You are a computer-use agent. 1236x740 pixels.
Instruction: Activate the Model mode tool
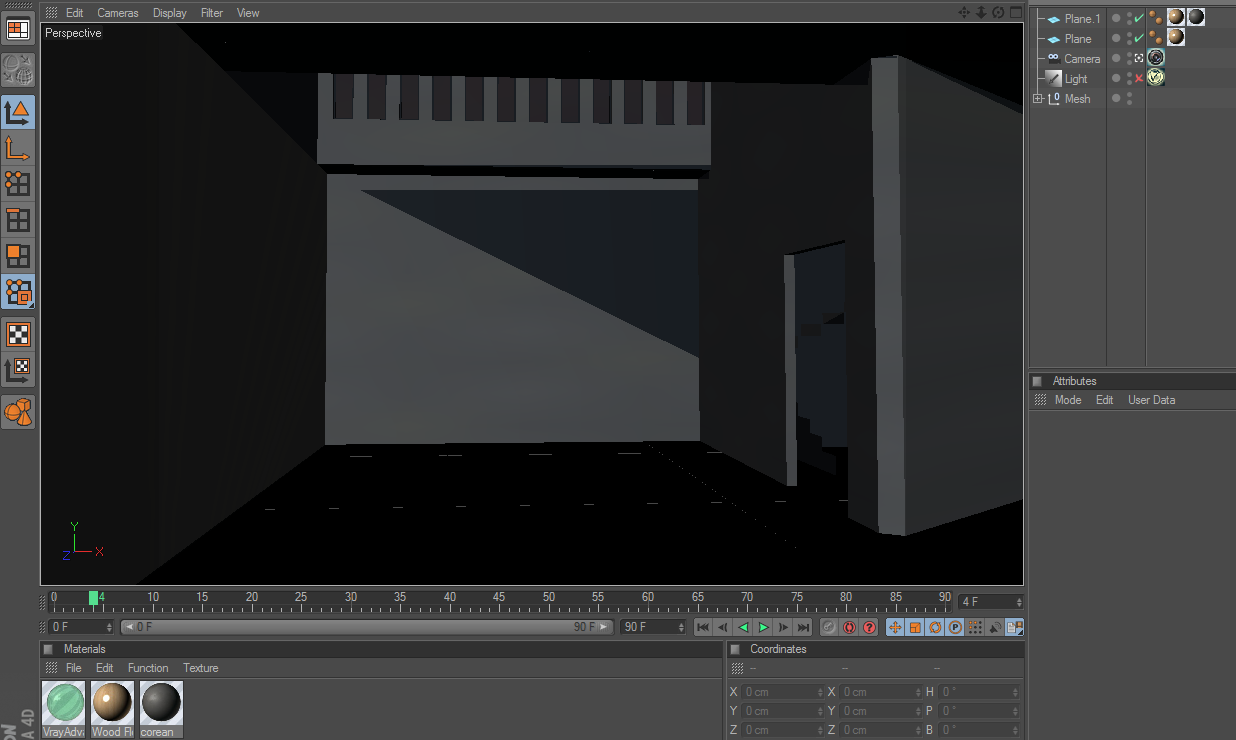coord(18,111)
